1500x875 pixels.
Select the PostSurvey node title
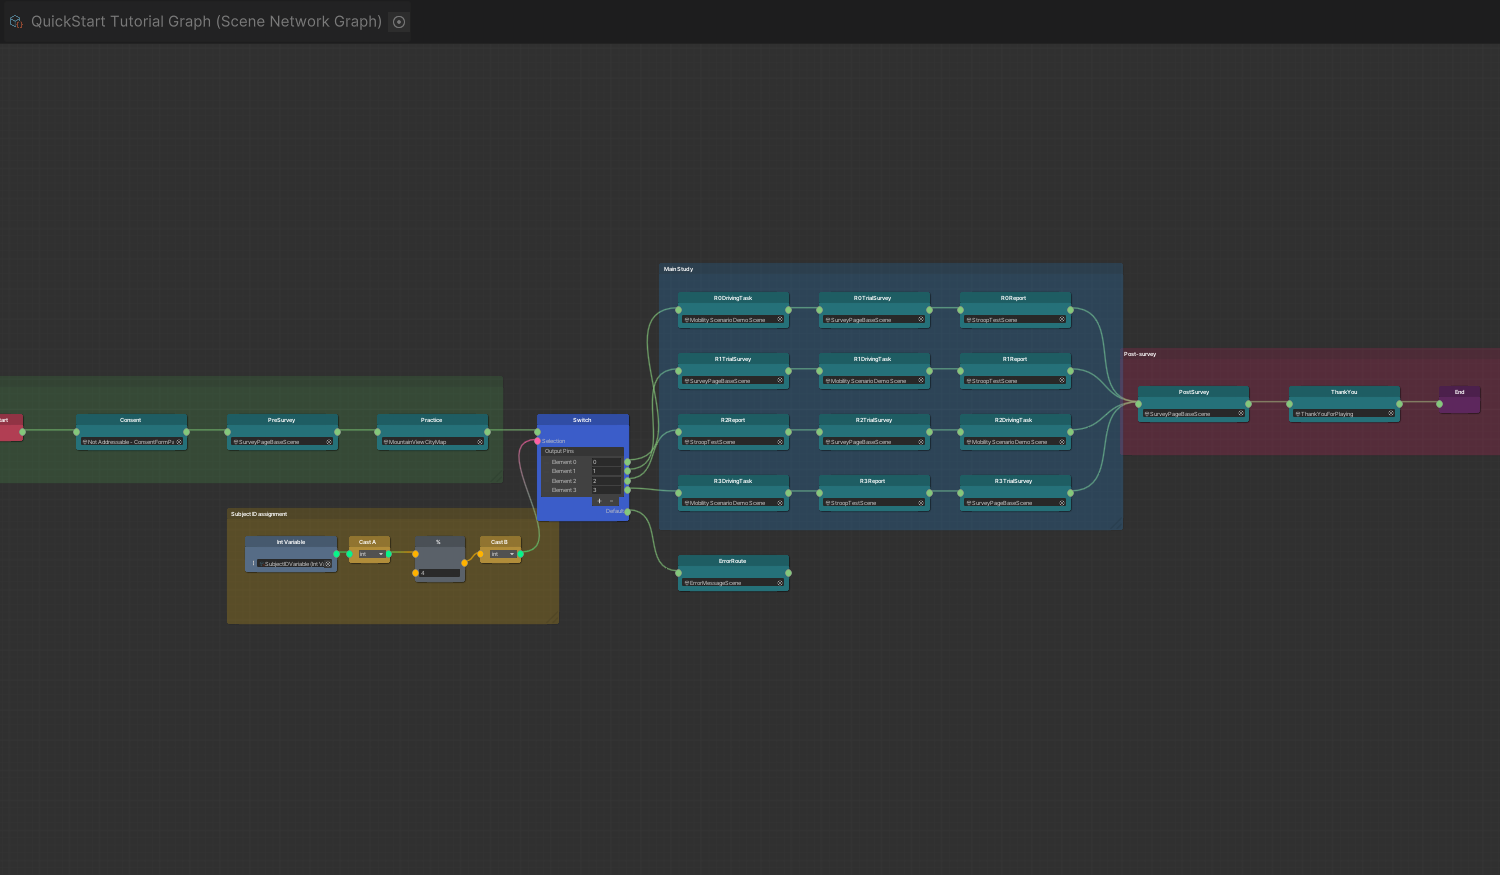(1194, 392)
